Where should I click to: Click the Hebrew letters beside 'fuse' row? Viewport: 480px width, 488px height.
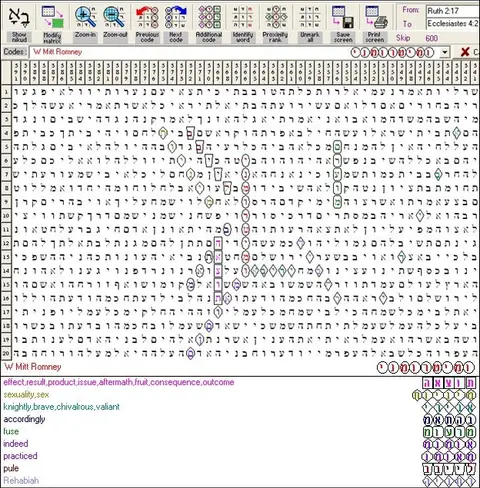click(449, 432)
